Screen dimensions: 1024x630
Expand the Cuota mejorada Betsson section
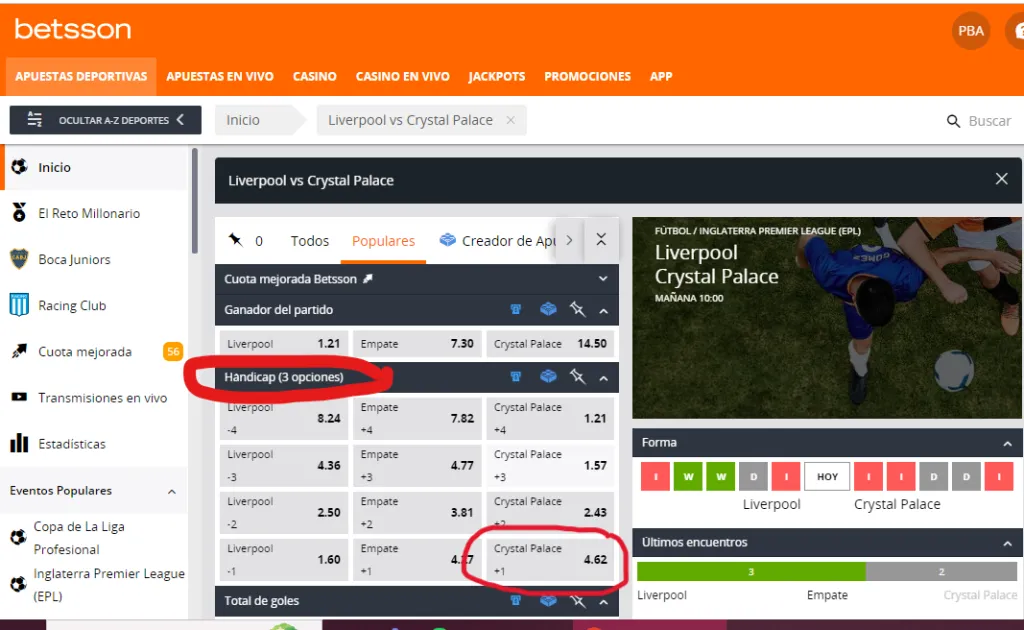point(601,278)
